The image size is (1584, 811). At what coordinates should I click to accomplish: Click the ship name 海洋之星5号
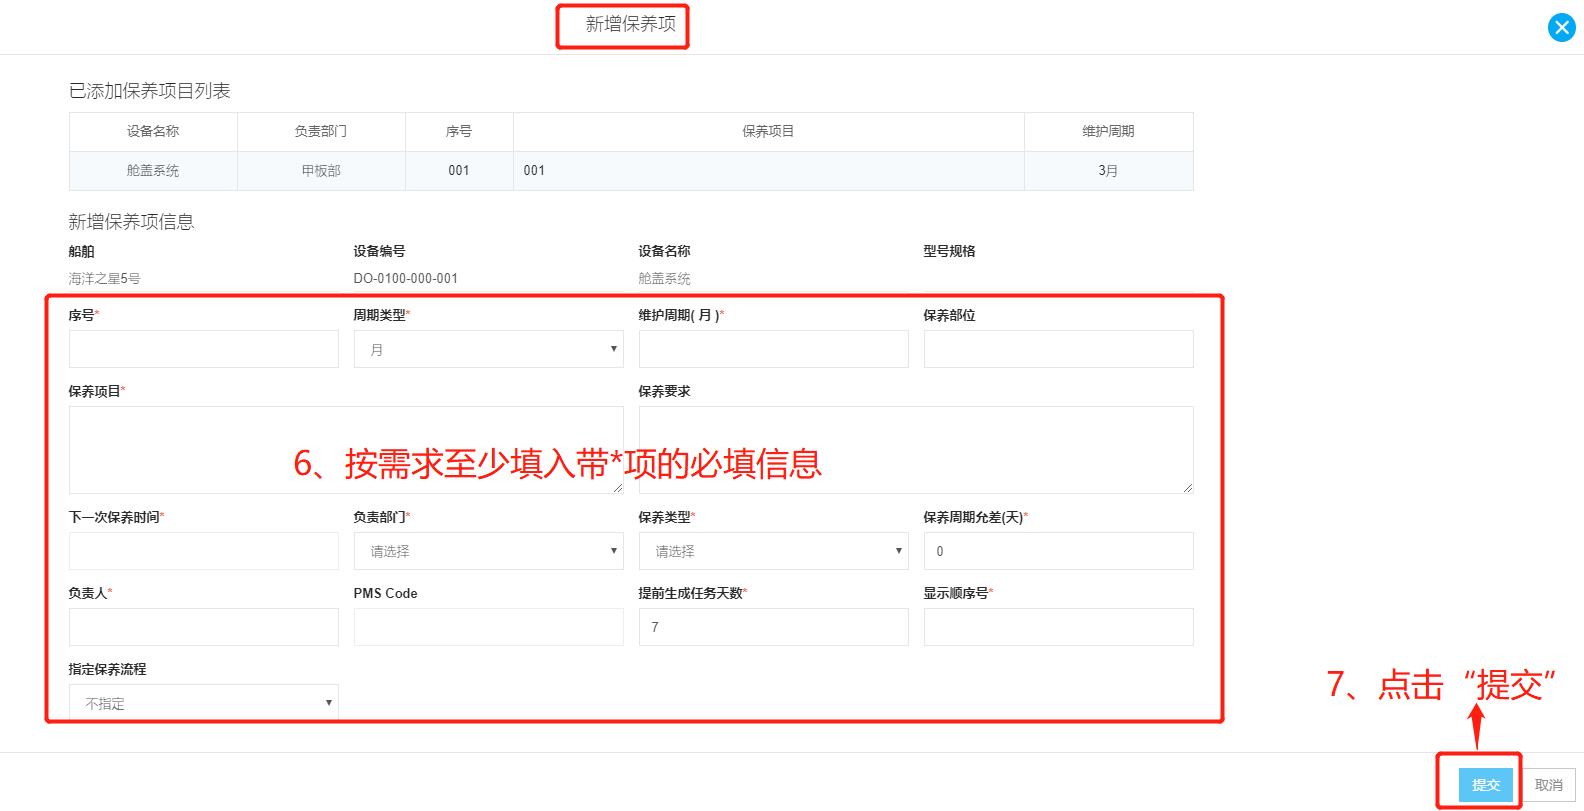pos(105,278)
